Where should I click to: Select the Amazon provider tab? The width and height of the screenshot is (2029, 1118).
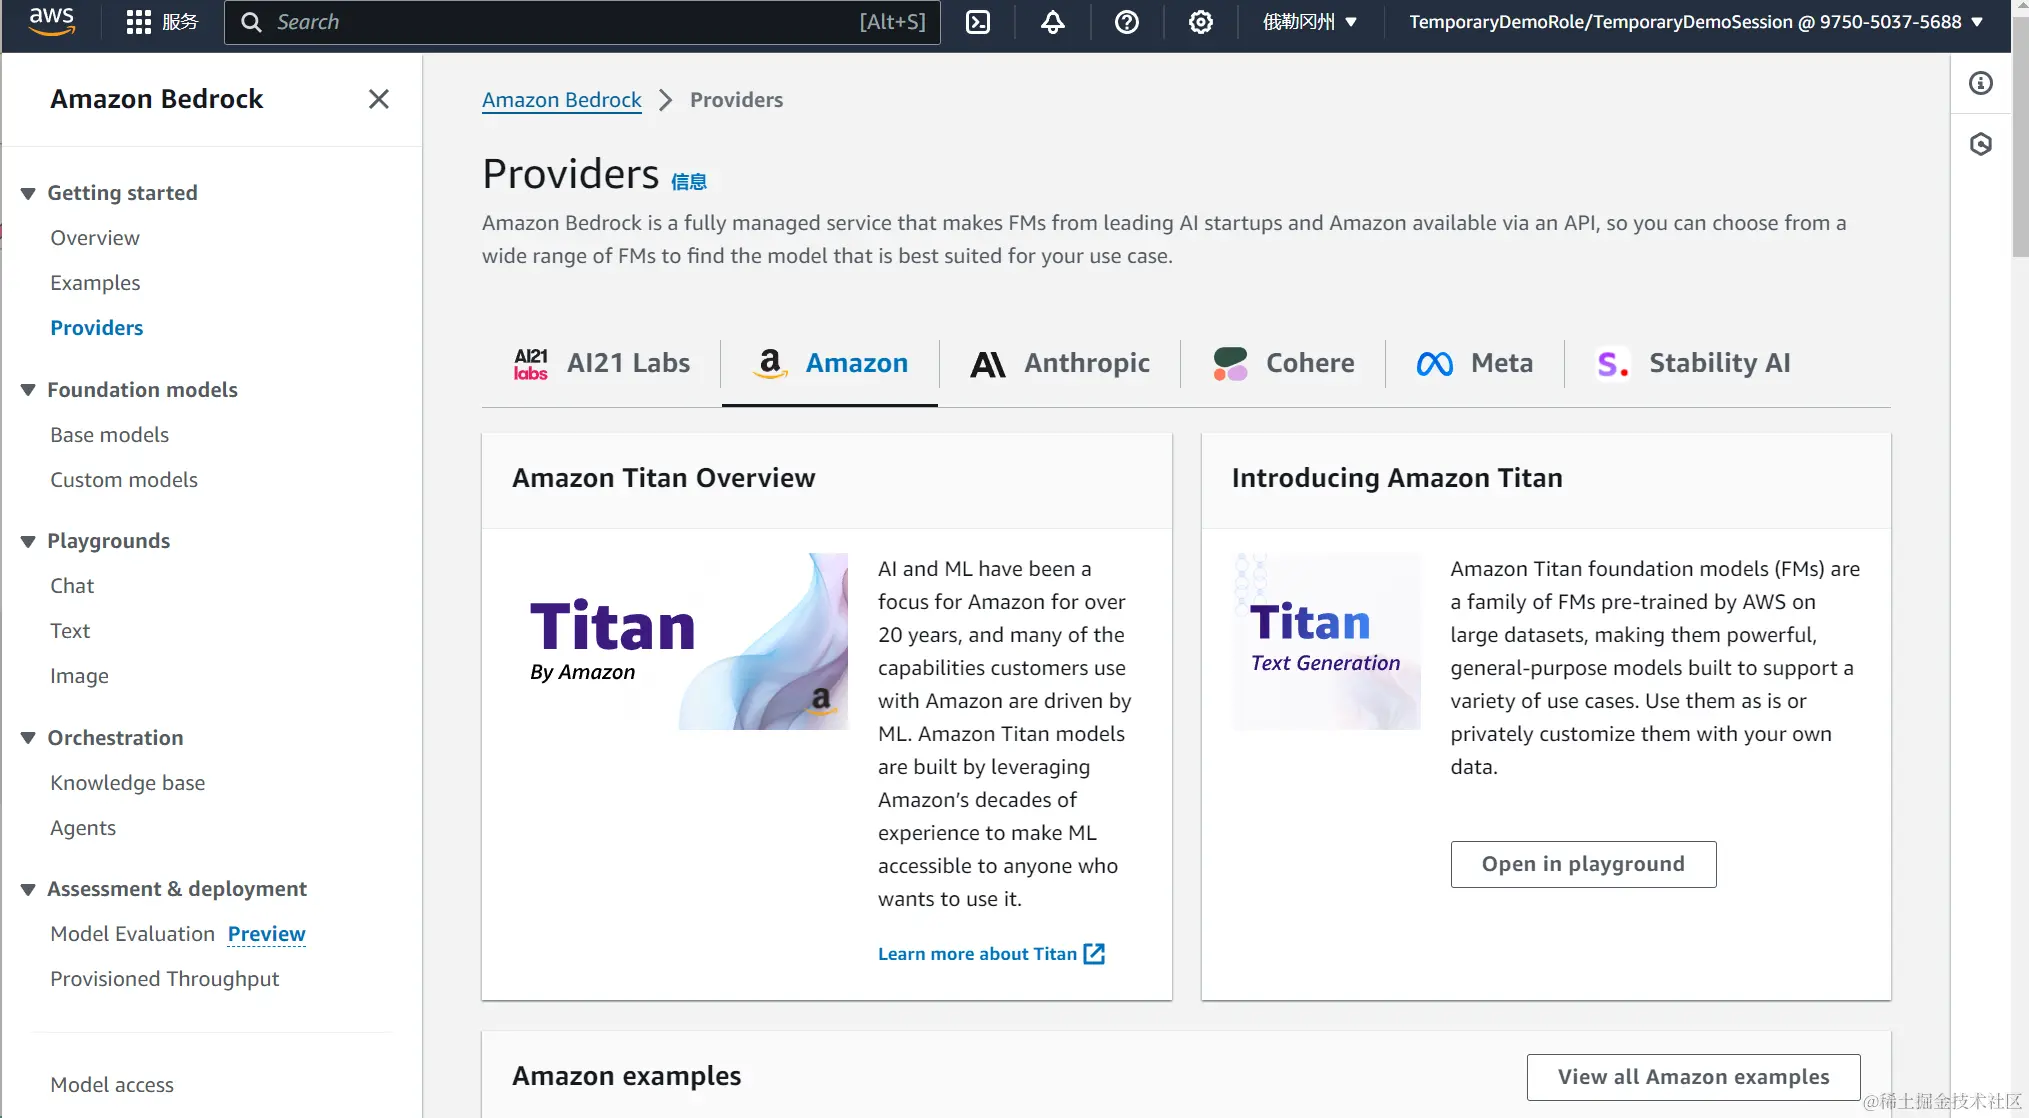coord(830,363)
